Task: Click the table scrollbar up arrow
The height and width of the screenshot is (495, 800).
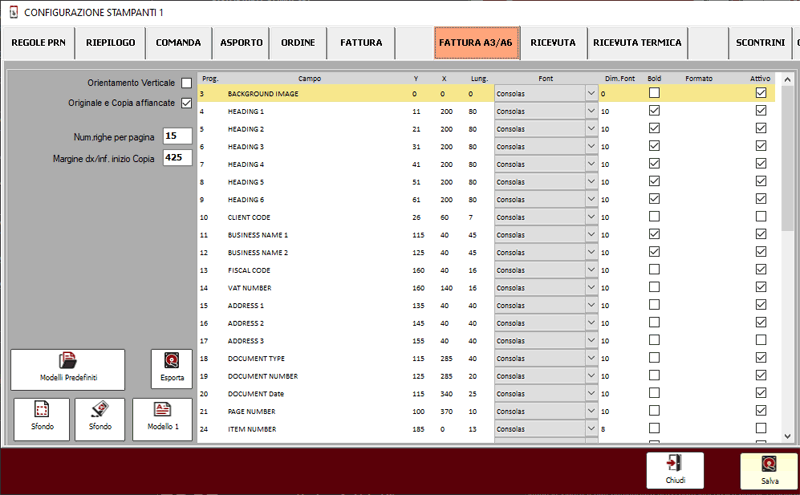Action: pyautogui.click(x=787, y=79)
